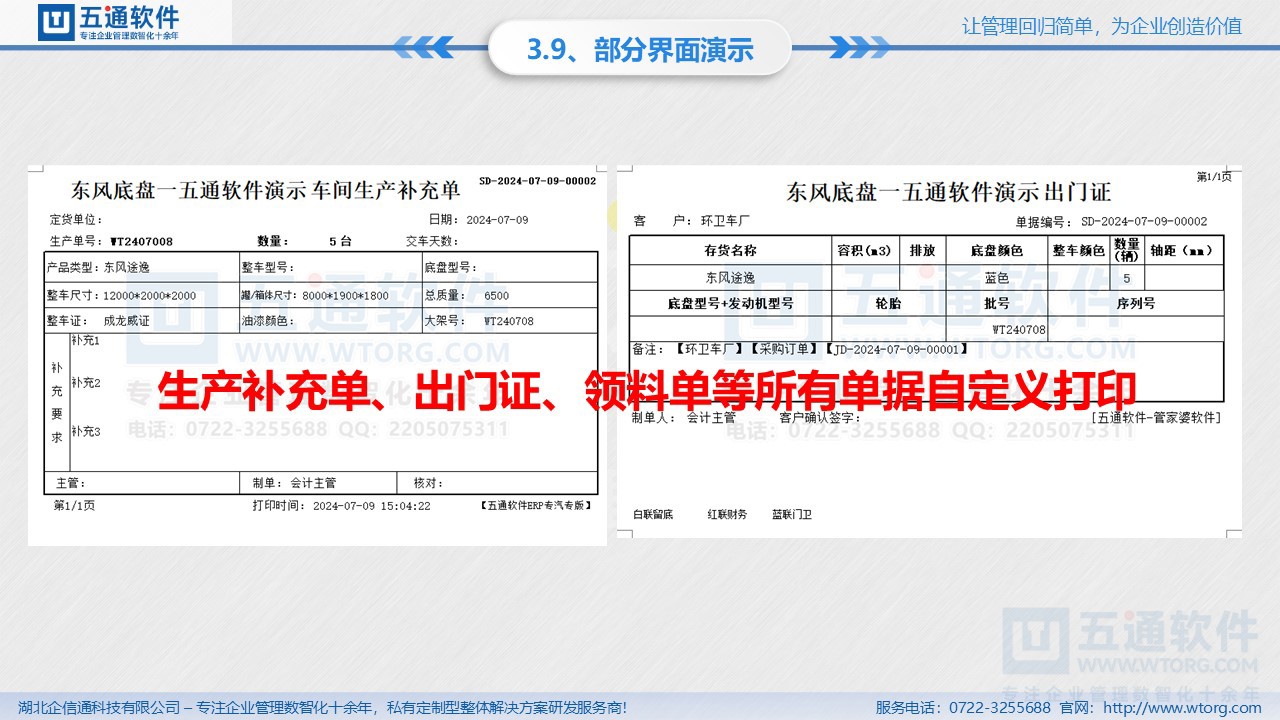1280x720 pixels.
Task: Open the 出门证 document thumbnail
Action: click(929, 352)
